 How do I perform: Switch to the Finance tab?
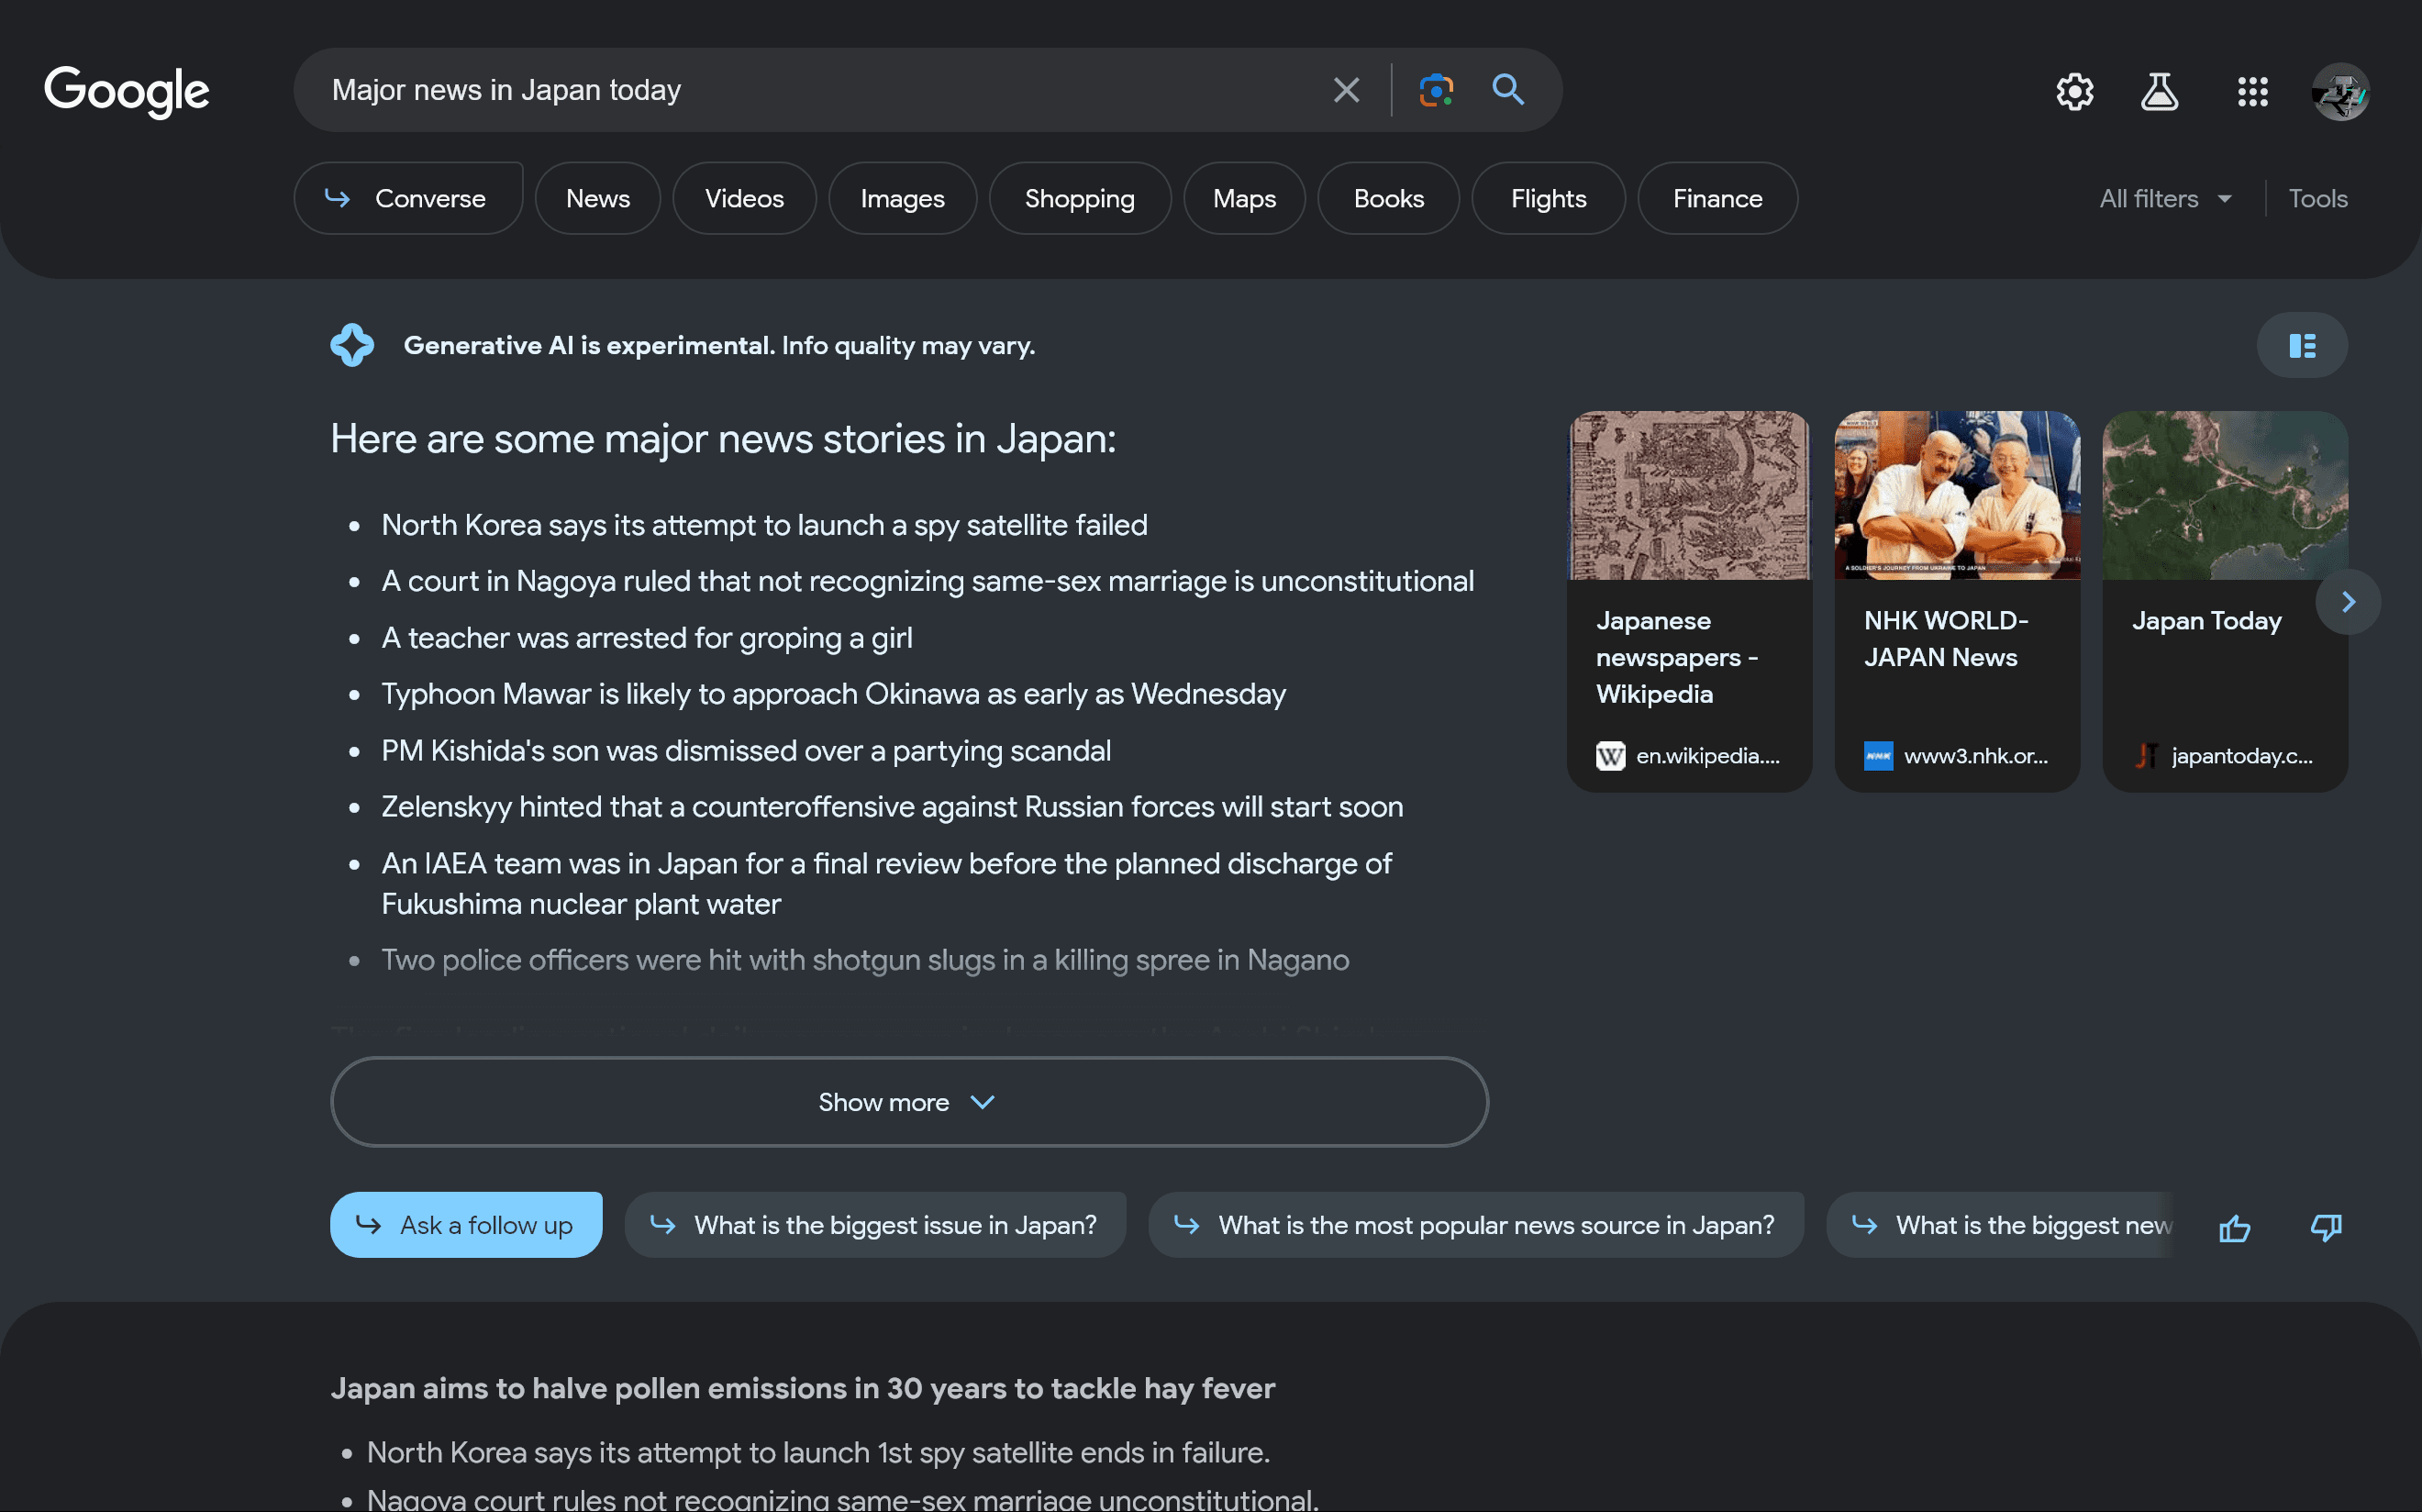point(1717,198)
